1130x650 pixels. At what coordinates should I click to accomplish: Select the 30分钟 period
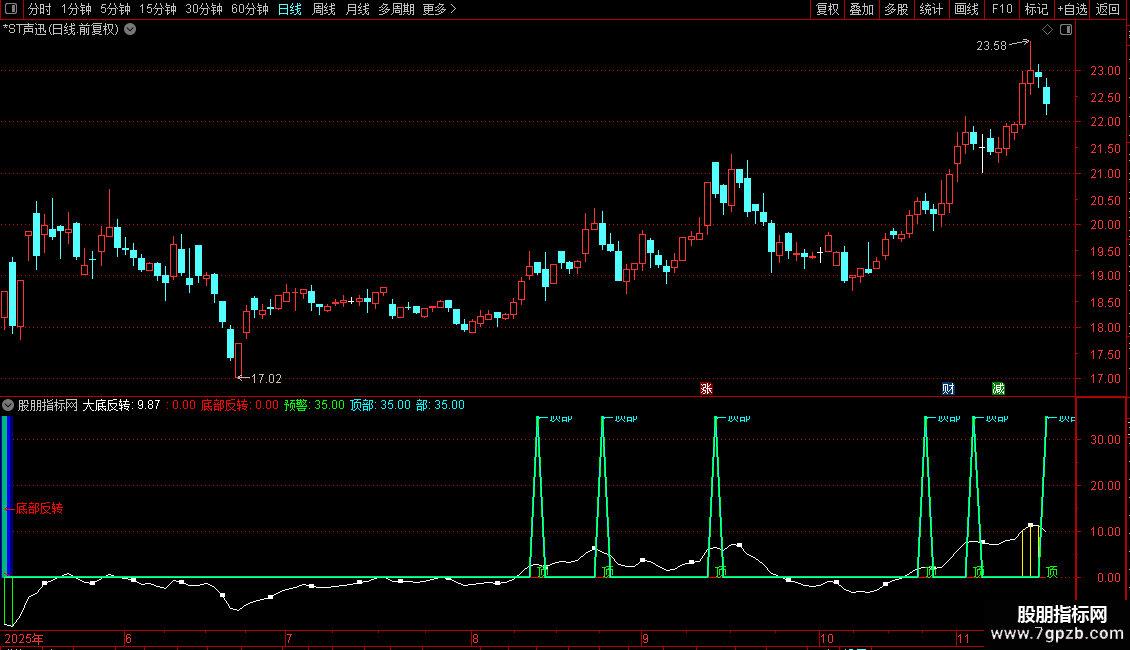203,9
